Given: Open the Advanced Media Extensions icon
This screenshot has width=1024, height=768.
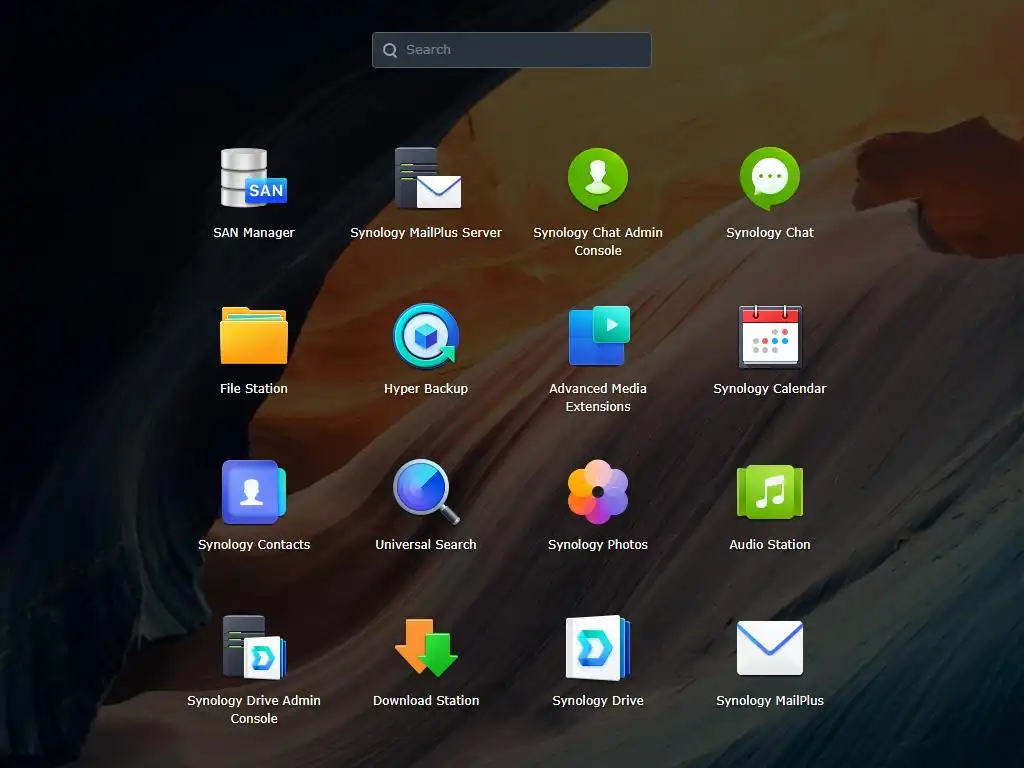Looking at the screenshot, I should (599, 335).
